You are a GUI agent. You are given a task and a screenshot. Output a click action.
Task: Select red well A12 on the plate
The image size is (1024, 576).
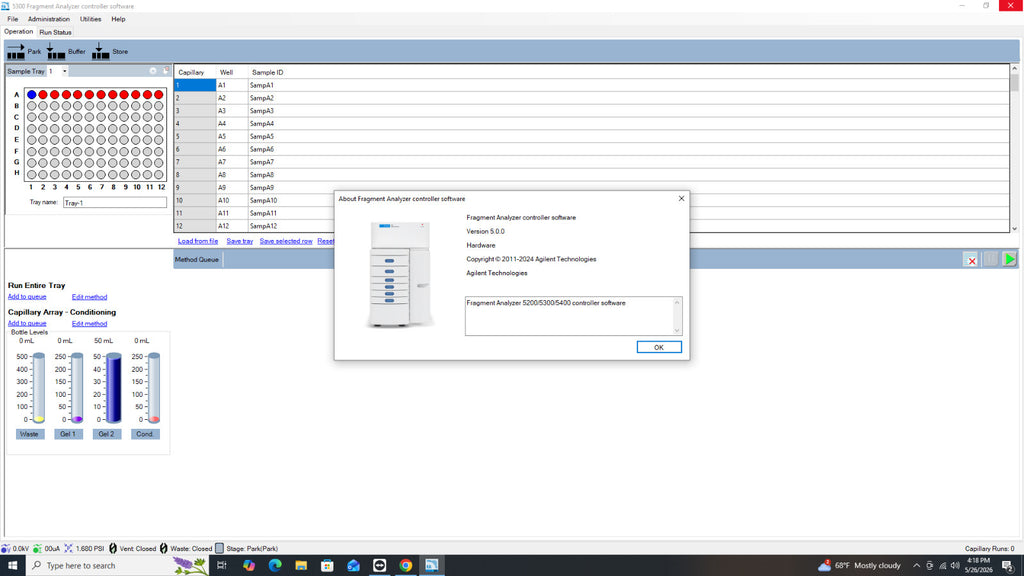(159, 95)
